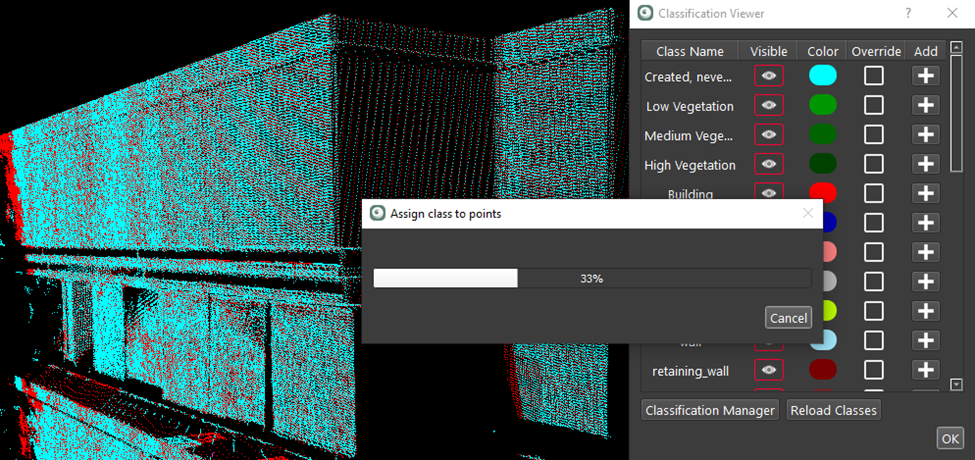Tick Override for Created, never classified
The height and width of the screenshot is (460, 975).
874,76
